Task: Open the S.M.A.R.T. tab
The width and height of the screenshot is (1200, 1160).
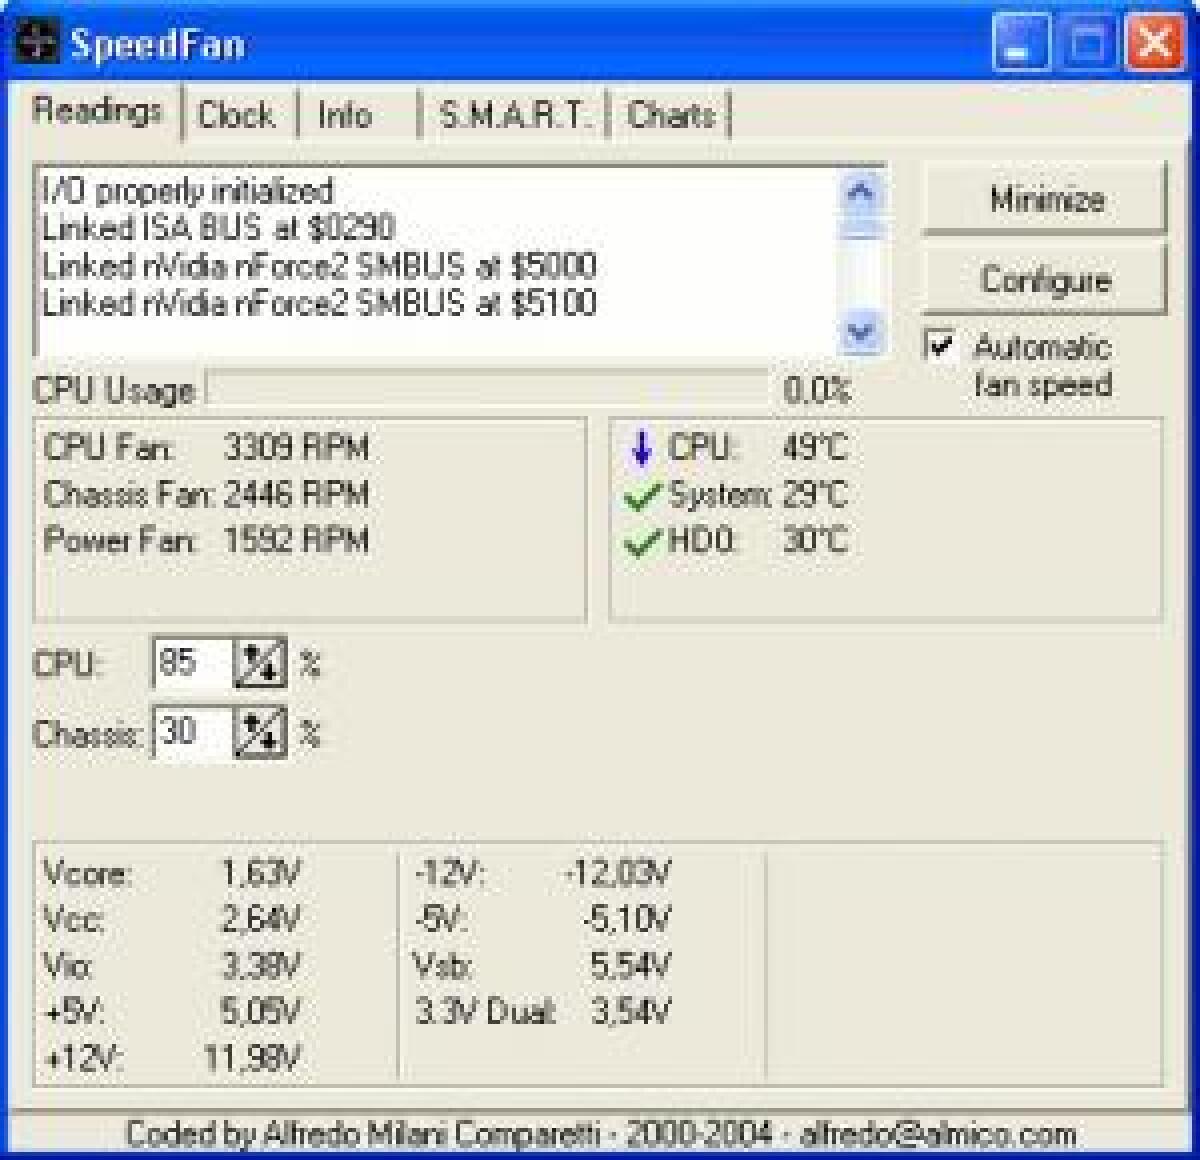Action: coord(512,115)
